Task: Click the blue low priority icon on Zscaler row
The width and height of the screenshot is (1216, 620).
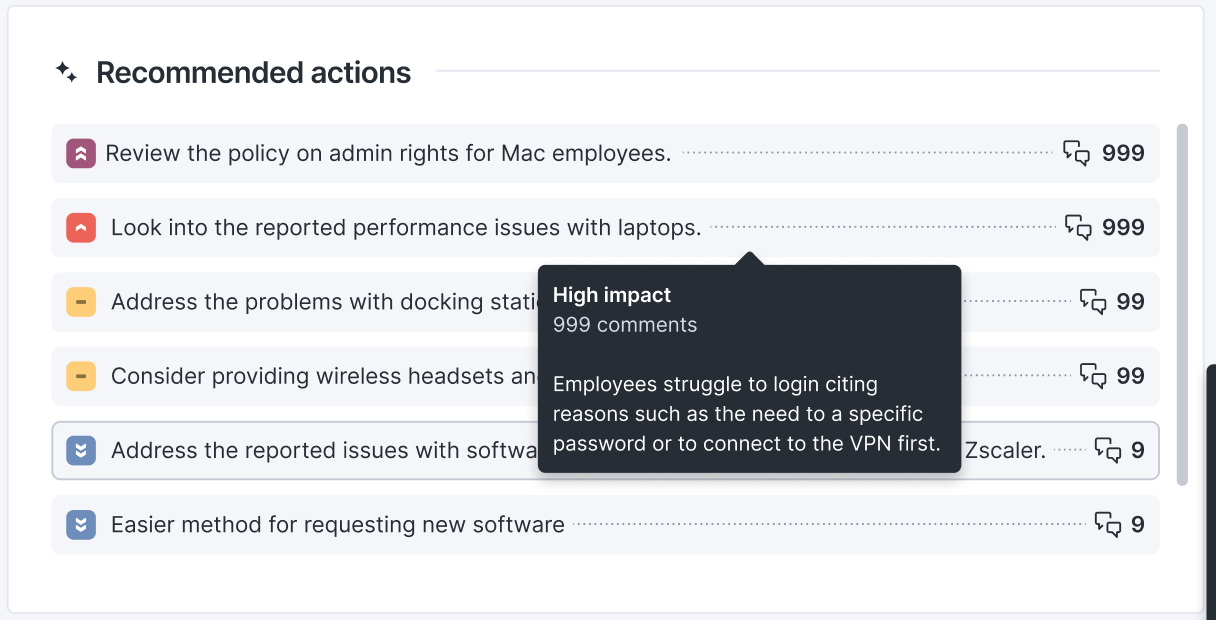Action: pos(81,450)
